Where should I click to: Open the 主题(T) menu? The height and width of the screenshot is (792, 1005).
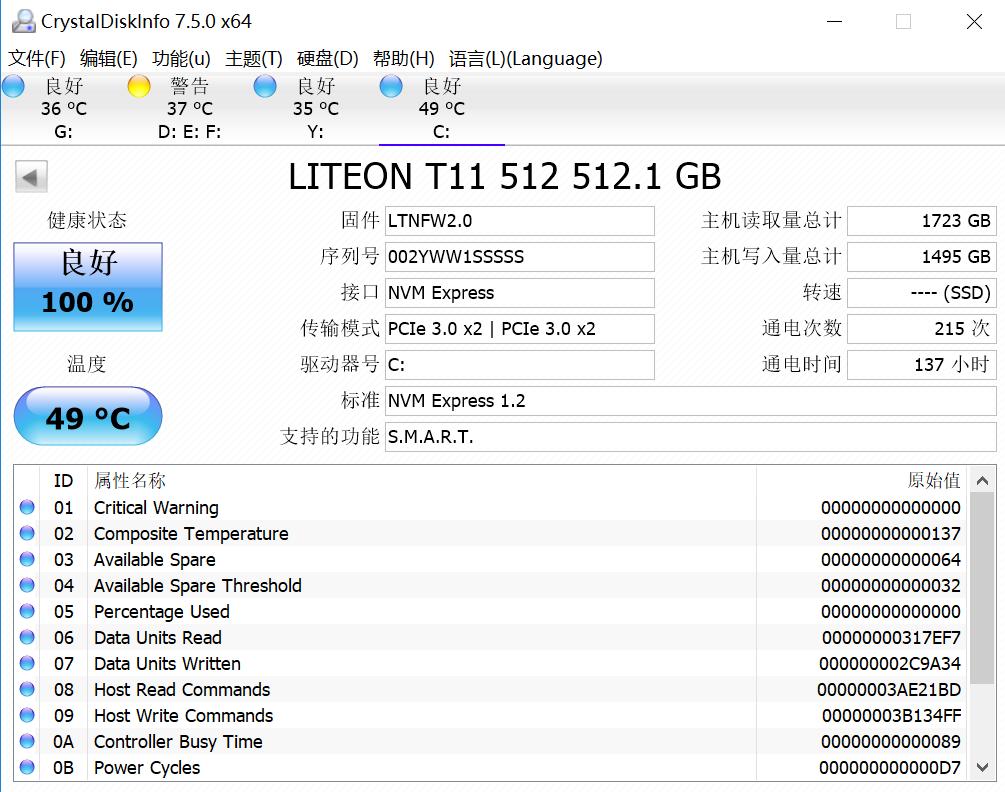pos(253,58)
